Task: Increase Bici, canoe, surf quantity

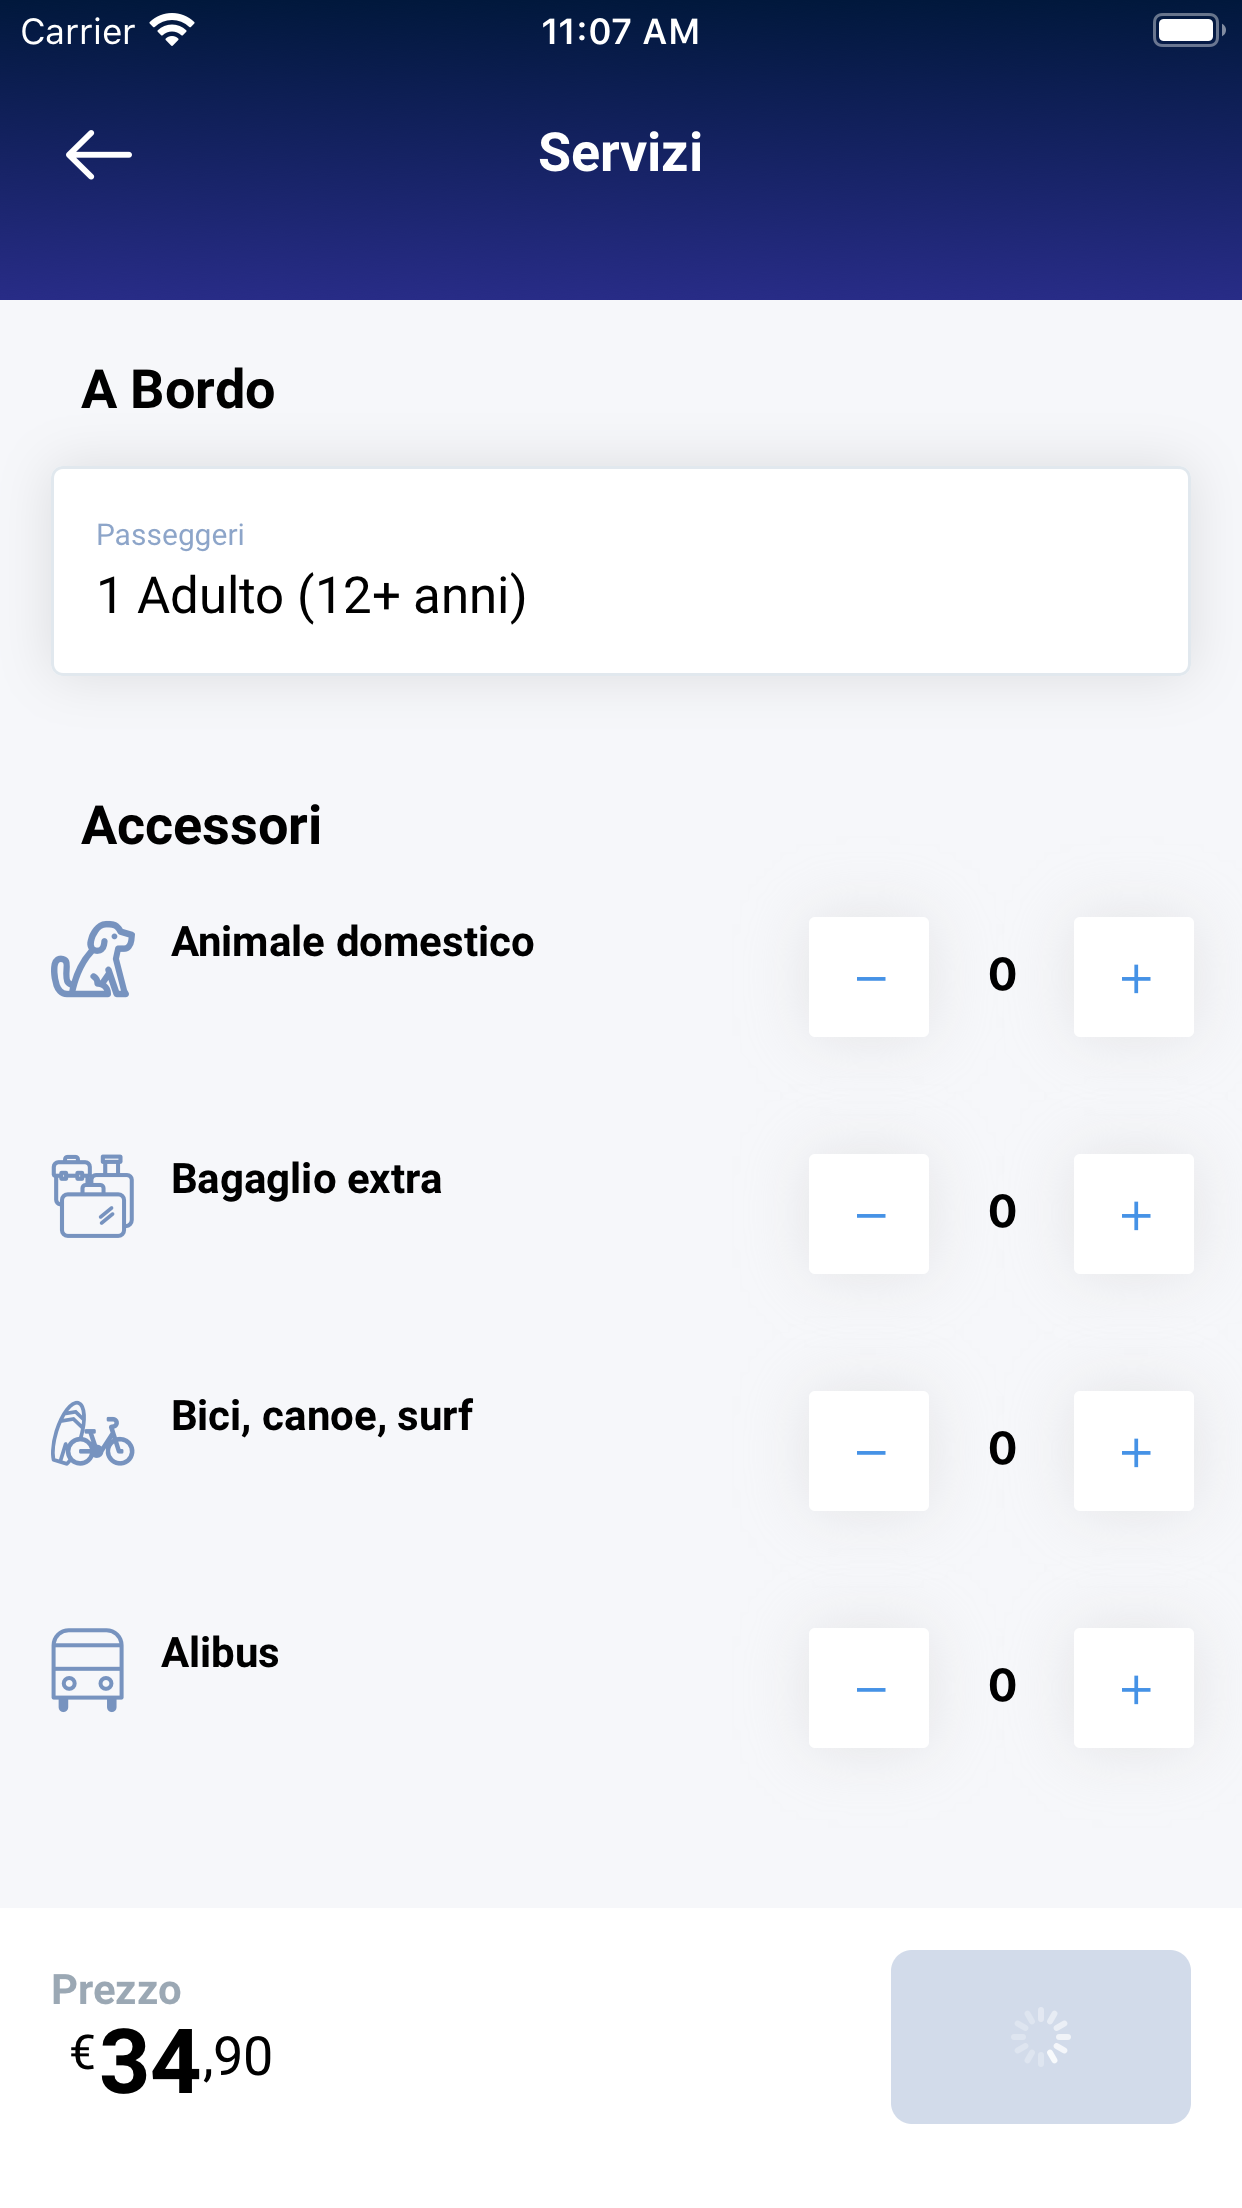Action: point(1134,1451)
